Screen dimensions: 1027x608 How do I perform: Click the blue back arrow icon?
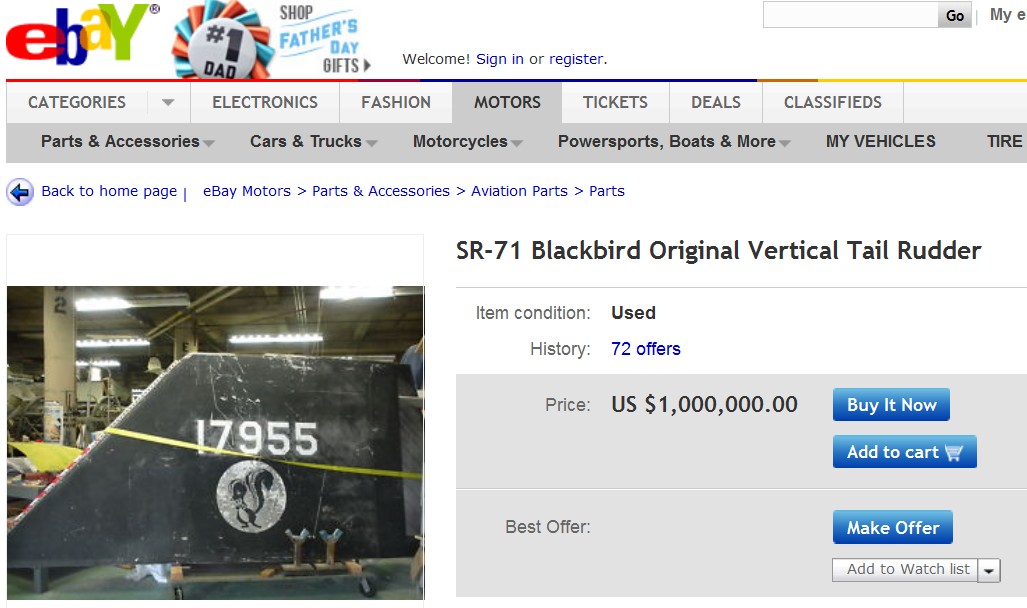pos(17,191)
